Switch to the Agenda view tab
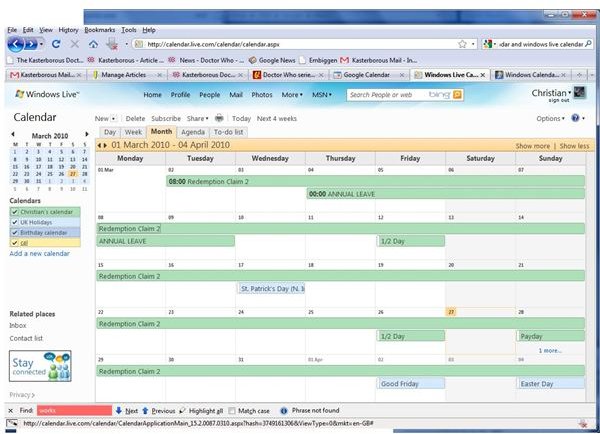 pyautogui.click(x=193, y=132)
